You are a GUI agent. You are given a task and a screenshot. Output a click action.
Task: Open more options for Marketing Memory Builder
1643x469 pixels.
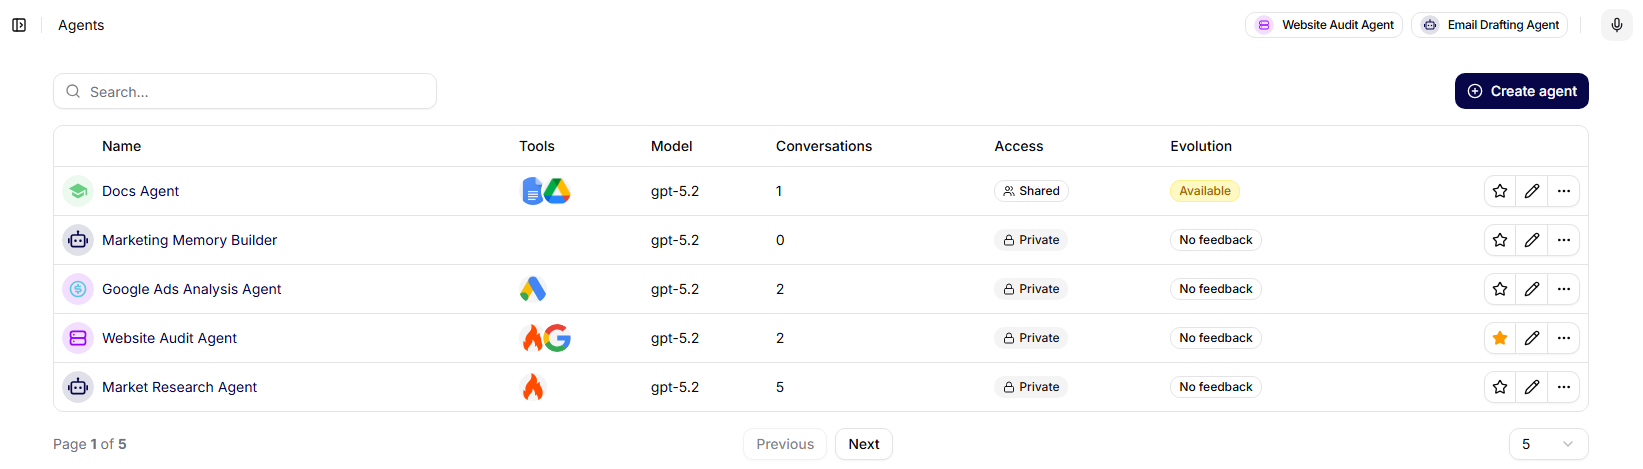pyautogui.click(x=1564, y=240)
